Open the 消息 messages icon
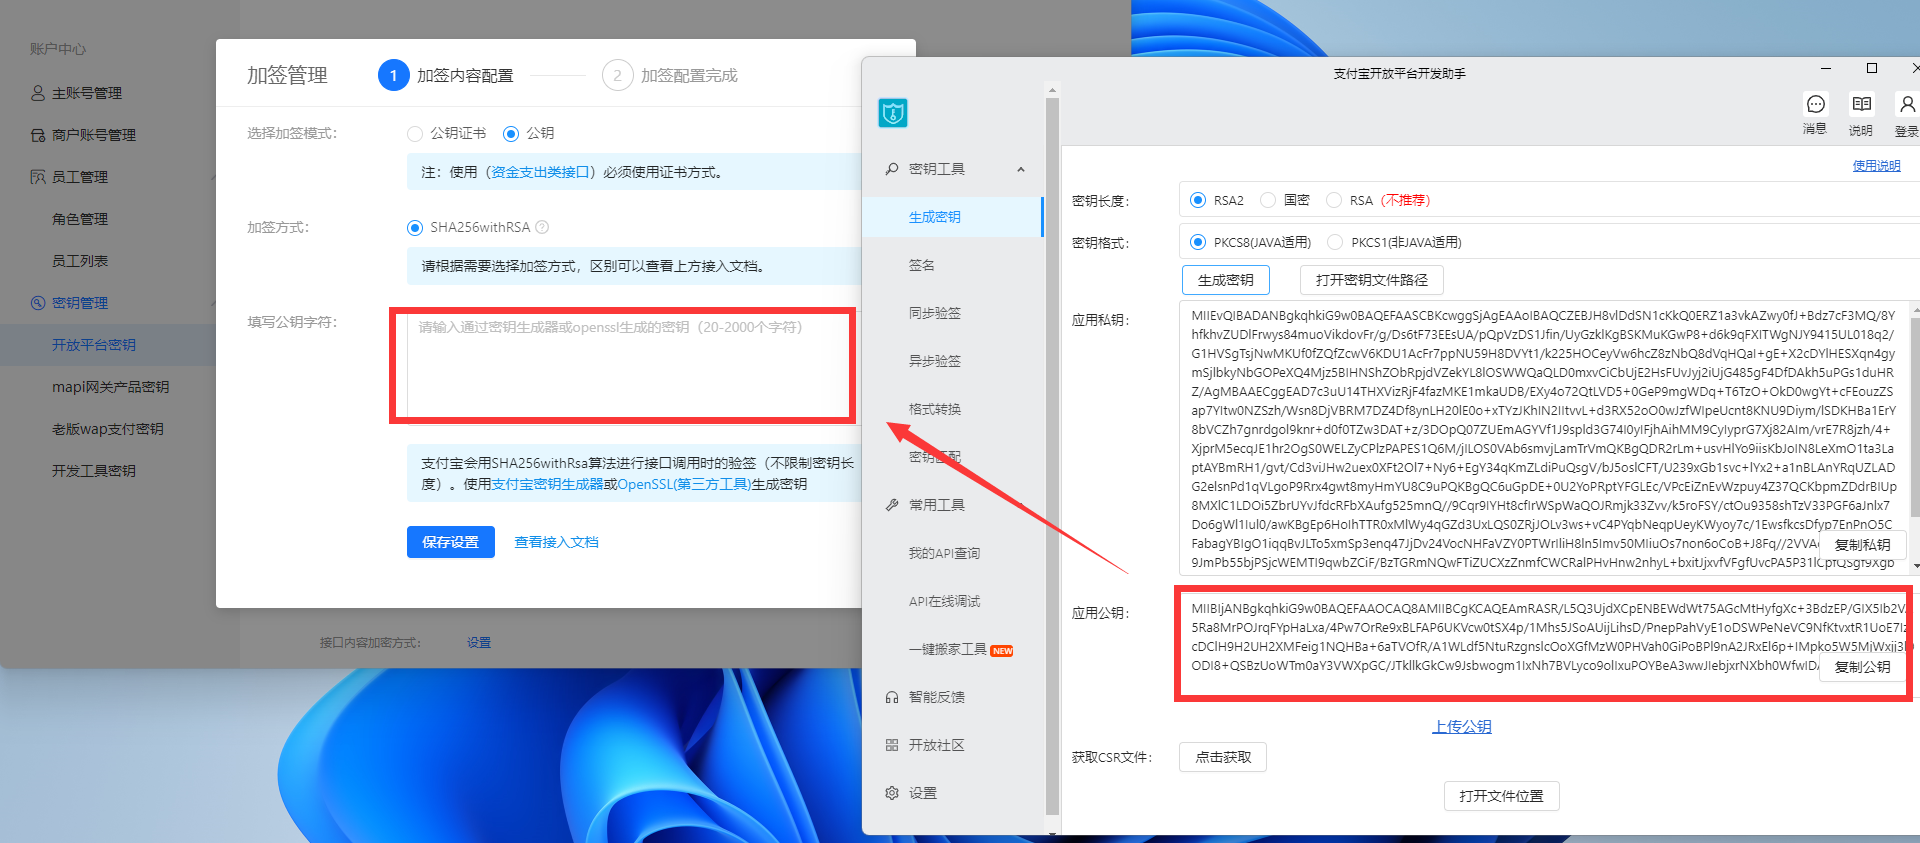 (1815, 105)
